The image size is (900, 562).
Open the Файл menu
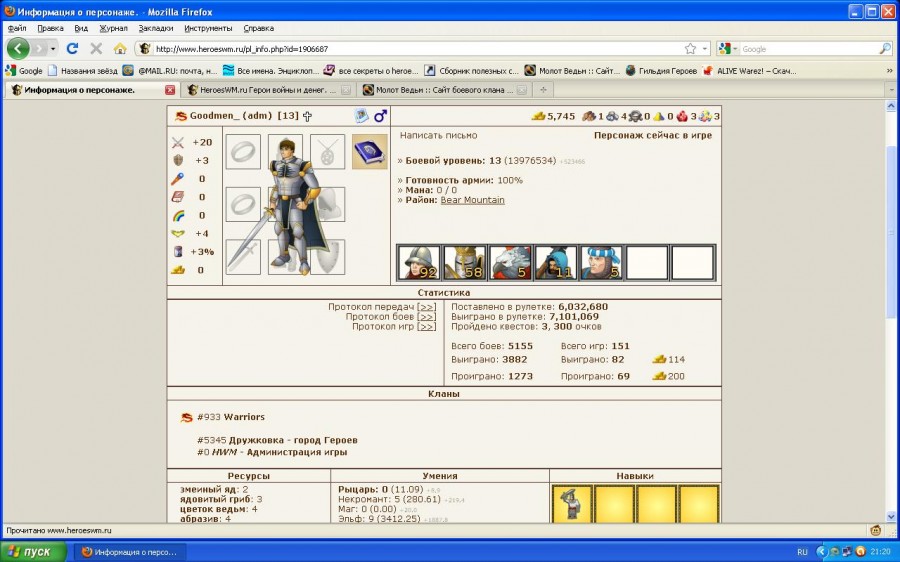click(17, 28)
